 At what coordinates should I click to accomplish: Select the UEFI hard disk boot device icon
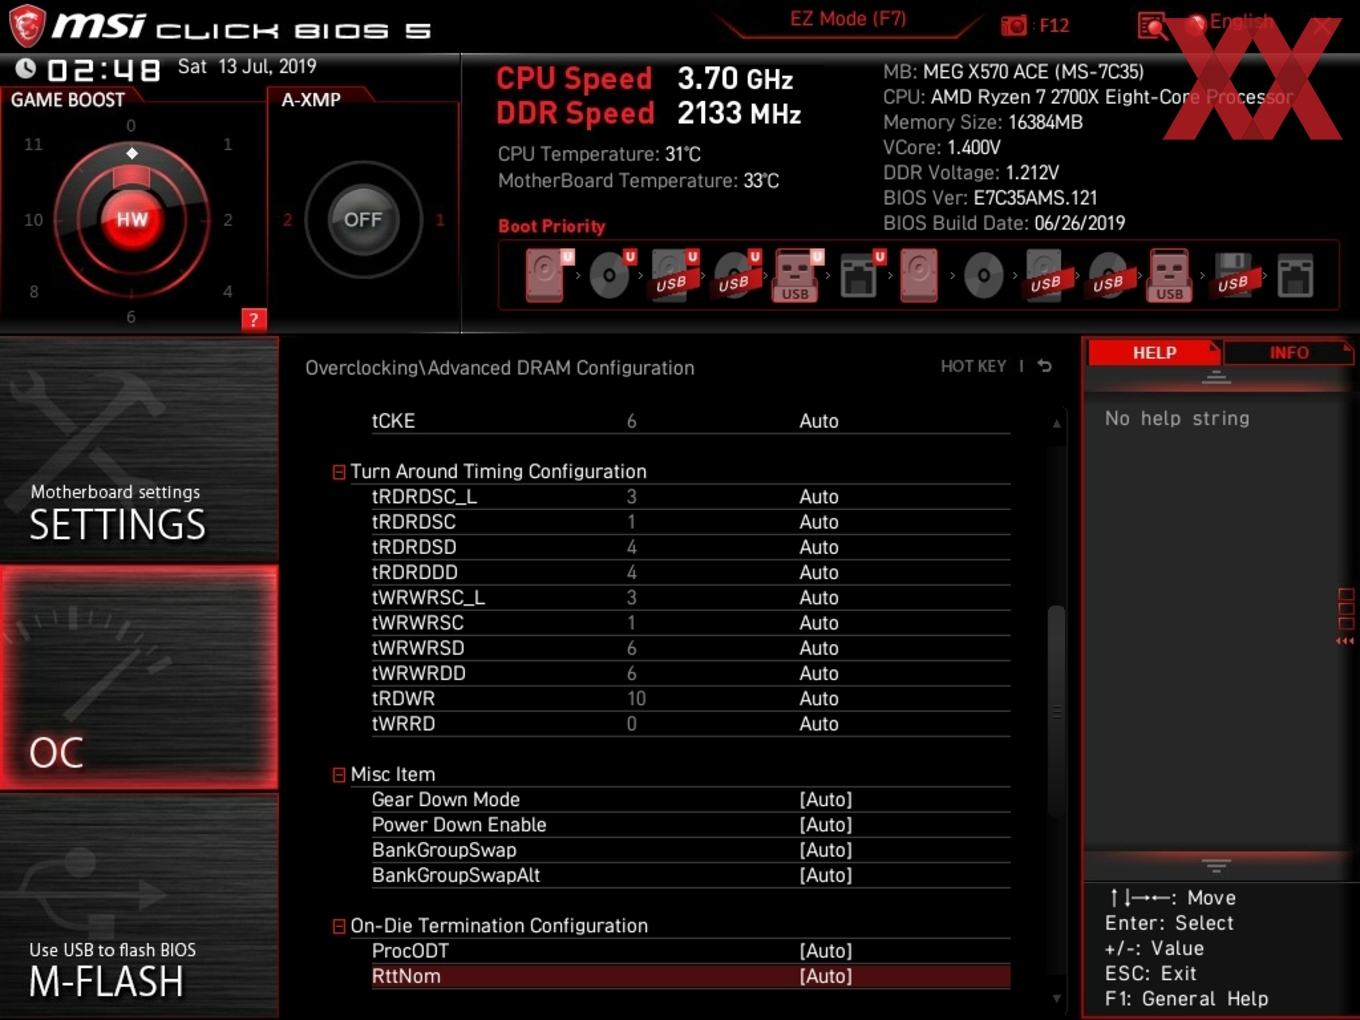point(548,275)
